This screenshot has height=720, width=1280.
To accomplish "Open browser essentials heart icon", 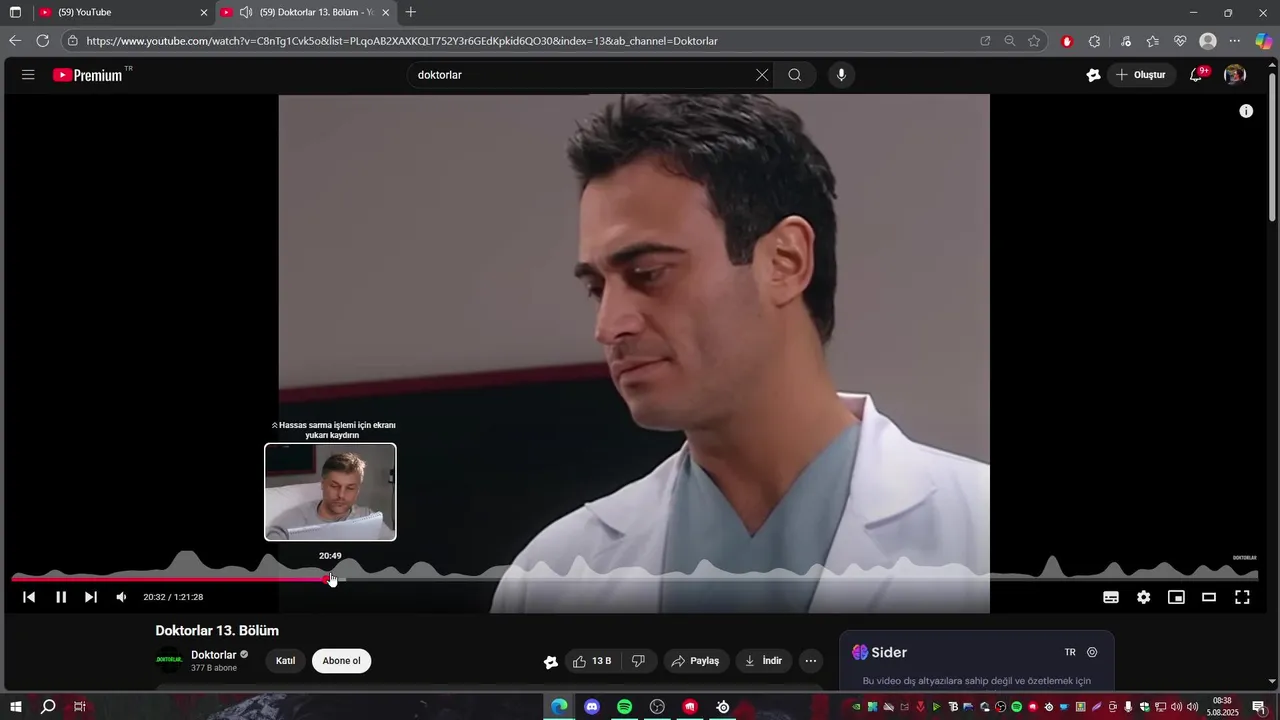I will tap(1180, 41).
